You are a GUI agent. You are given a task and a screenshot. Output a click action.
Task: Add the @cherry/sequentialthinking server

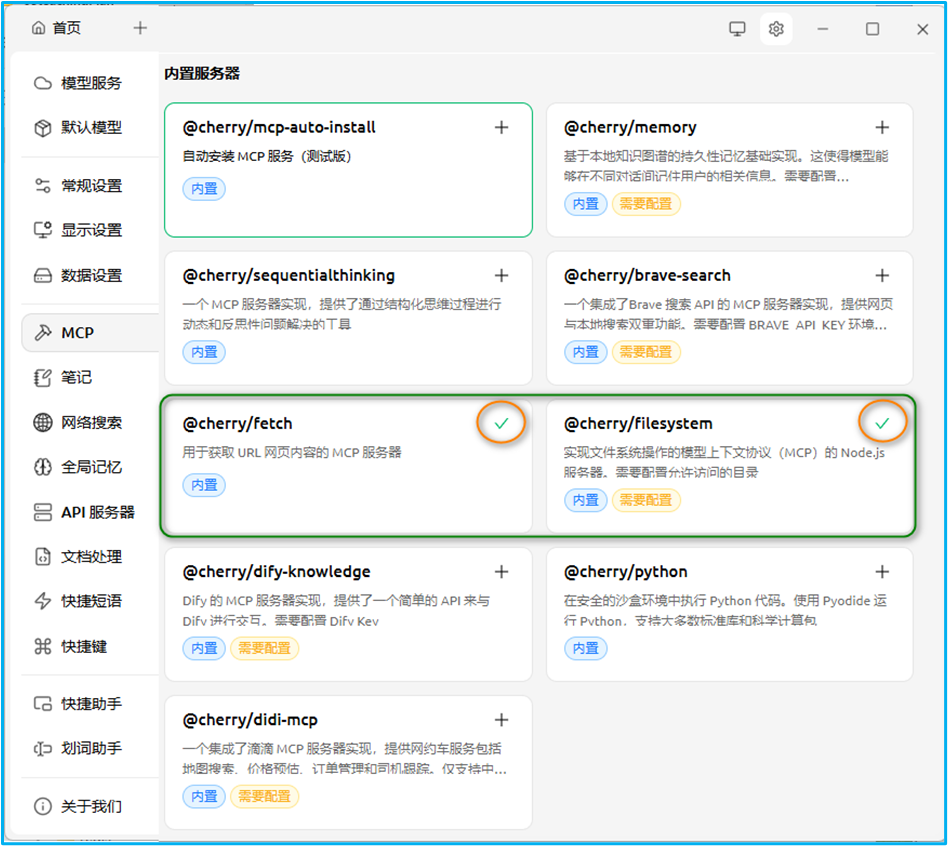tap(501, 276)
